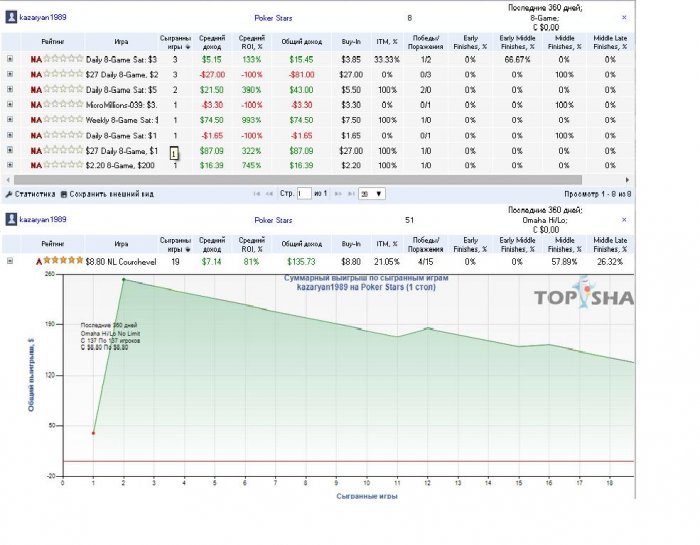Open kazaryan1989 profile link in 8-Game panel
The height and width of the screenshot is (545, 700).
pyautogui.click(x=43, y=17)
